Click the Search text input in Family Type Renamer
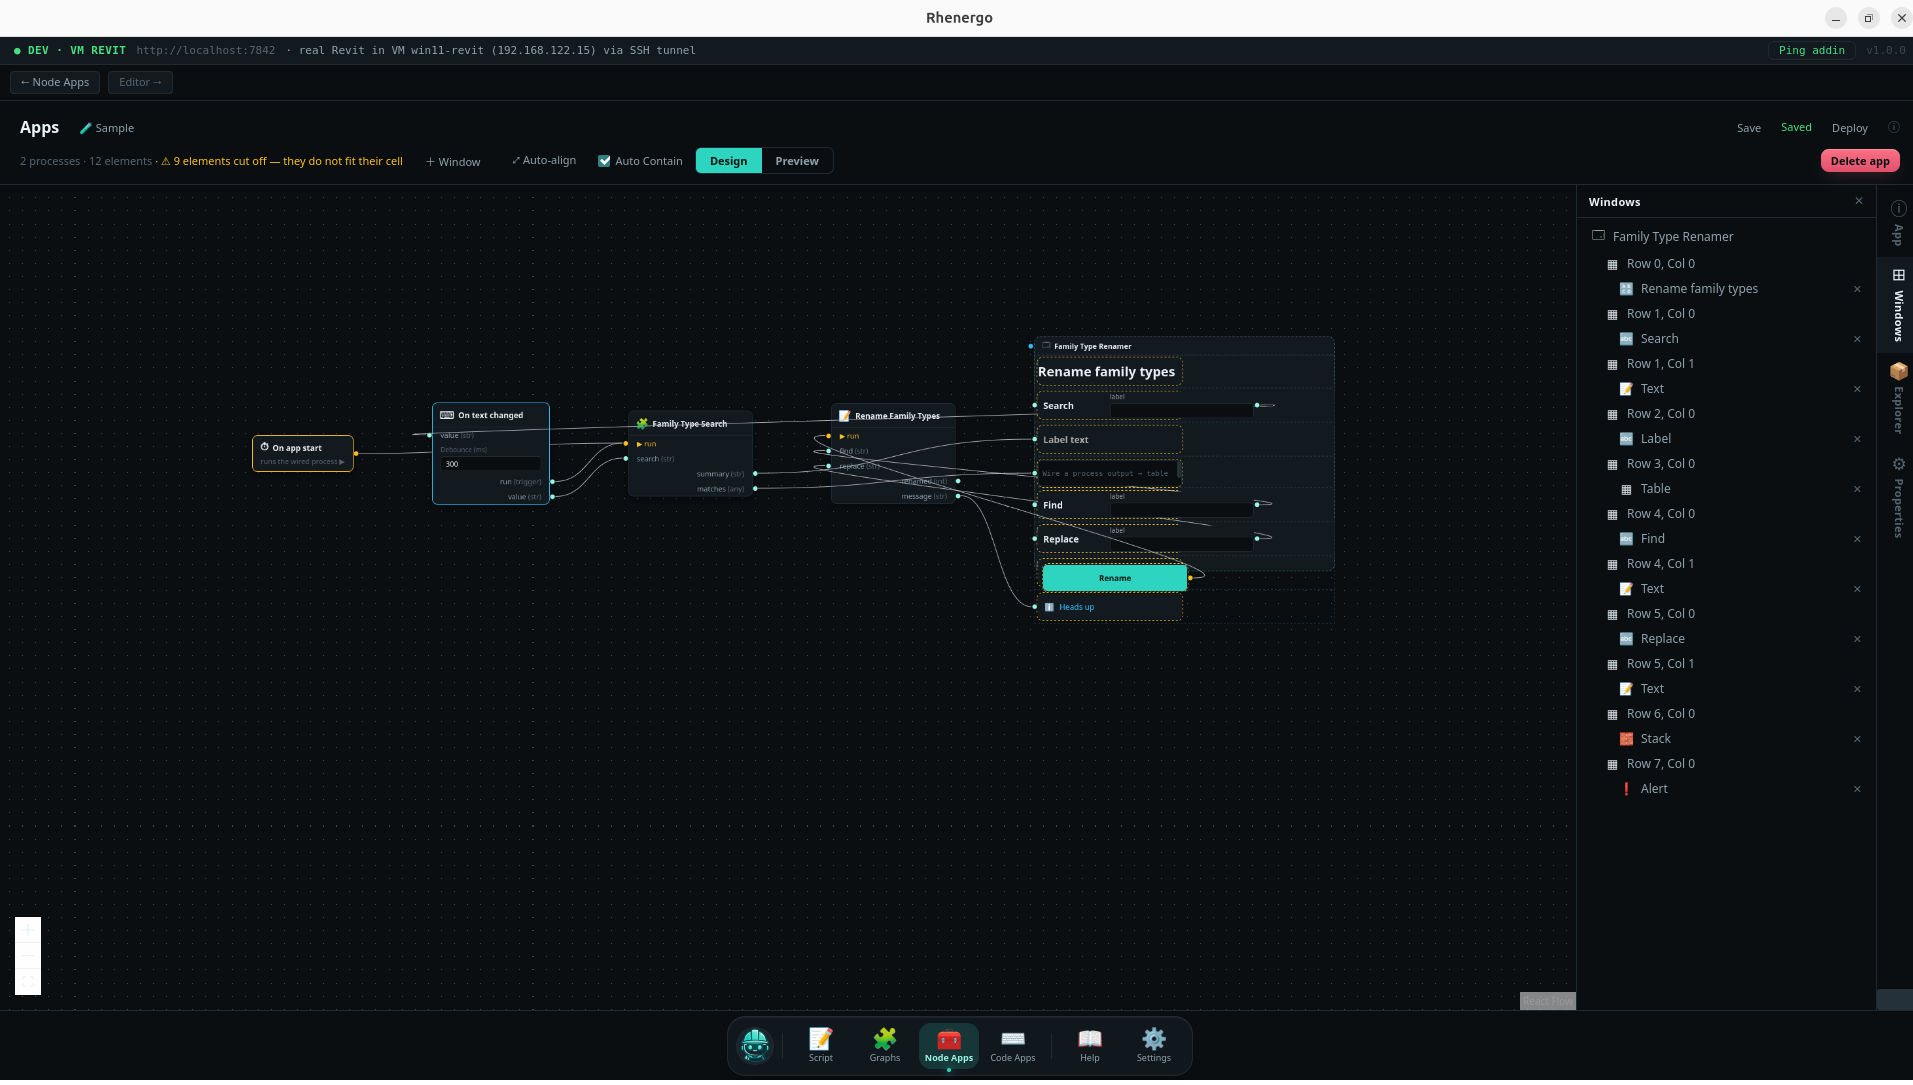Image resolution: width=1913 pixels, height=1085 pixels. coord(1181,410)
